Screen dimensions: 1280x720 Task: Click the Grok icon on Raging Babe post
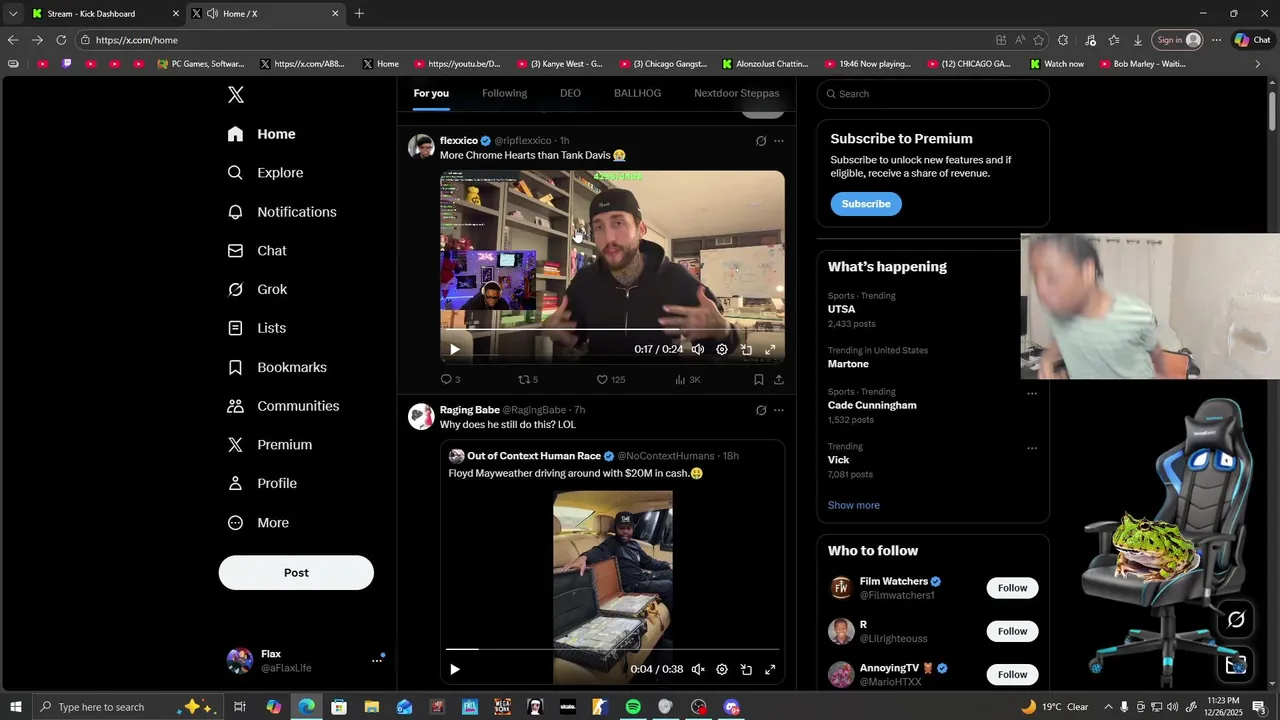click(761, 410)
